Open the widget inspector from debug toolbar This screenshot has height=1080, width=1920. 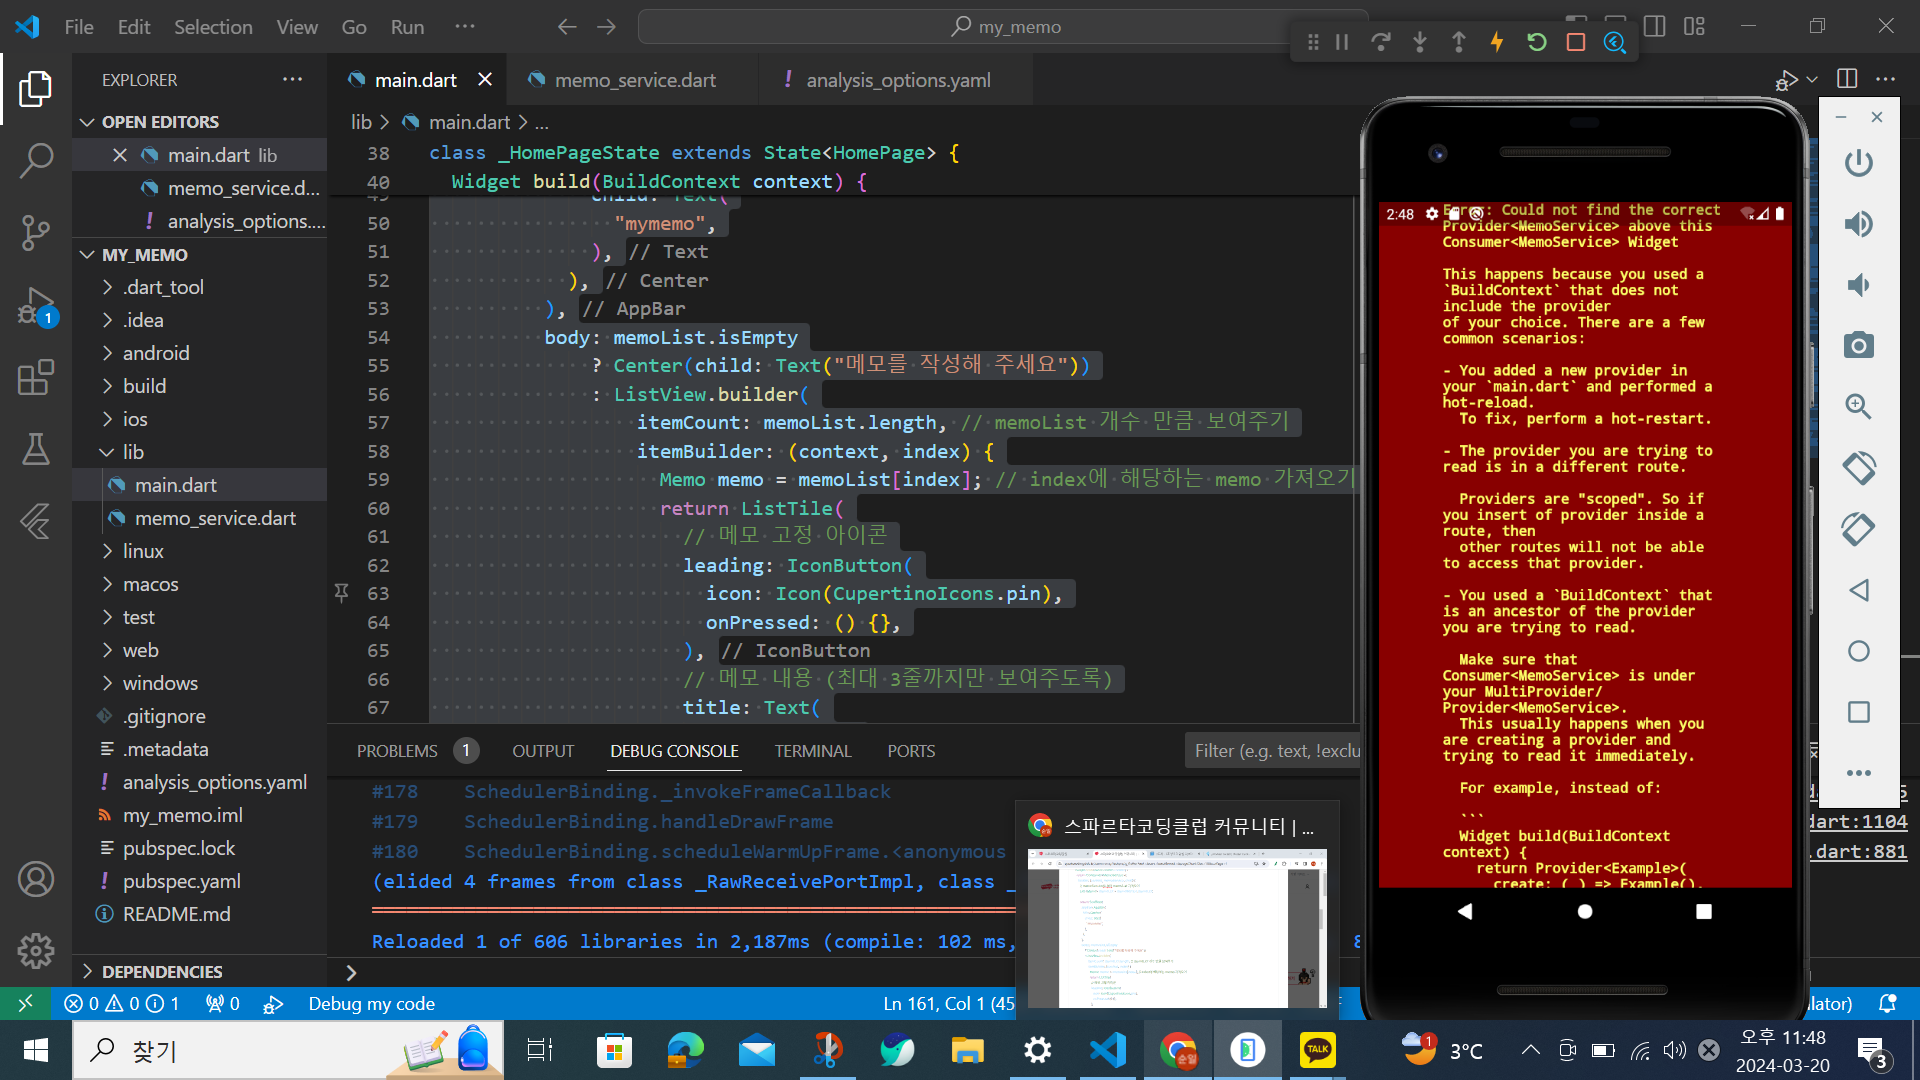click(x=1615, y=42)
